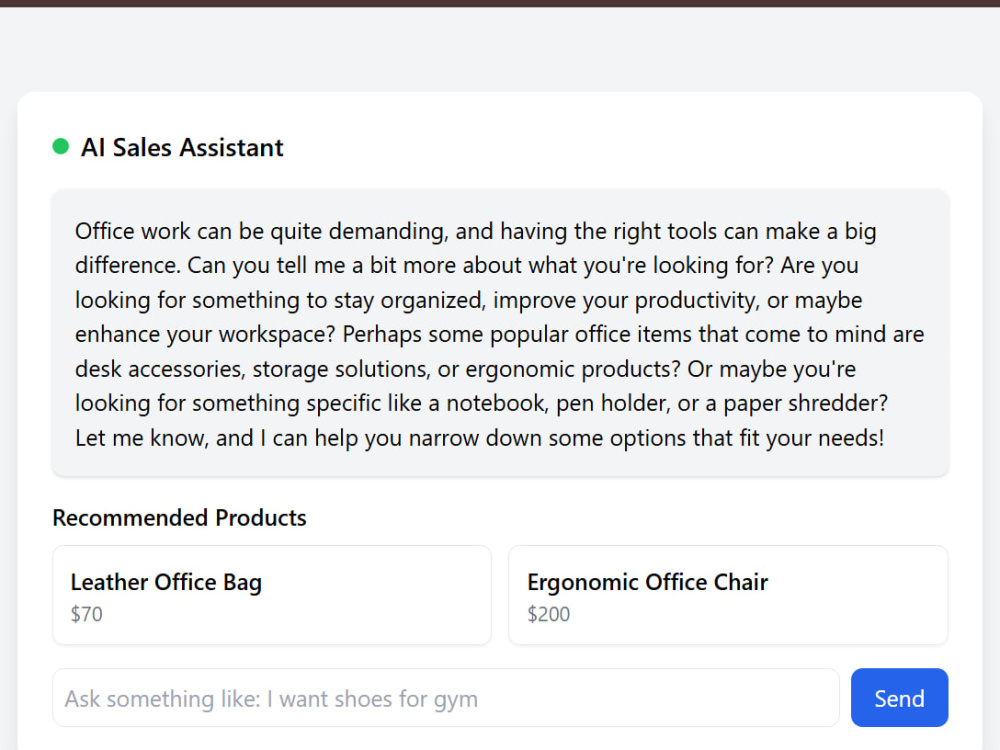Click the line starting 'Office work can be'

point(475,231)
